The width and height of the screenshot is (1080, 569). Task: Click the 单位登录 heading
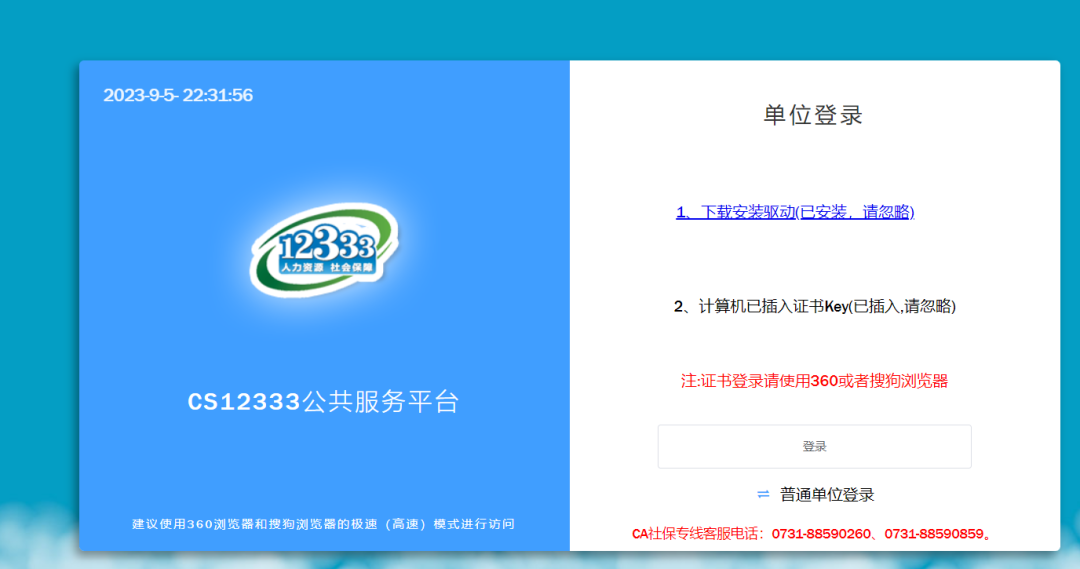pos(813,115)
